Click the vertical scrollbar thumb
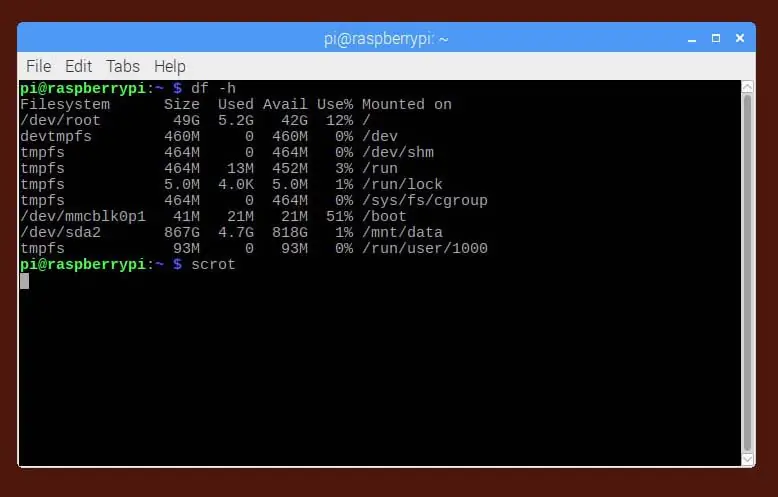 (747, 272)
